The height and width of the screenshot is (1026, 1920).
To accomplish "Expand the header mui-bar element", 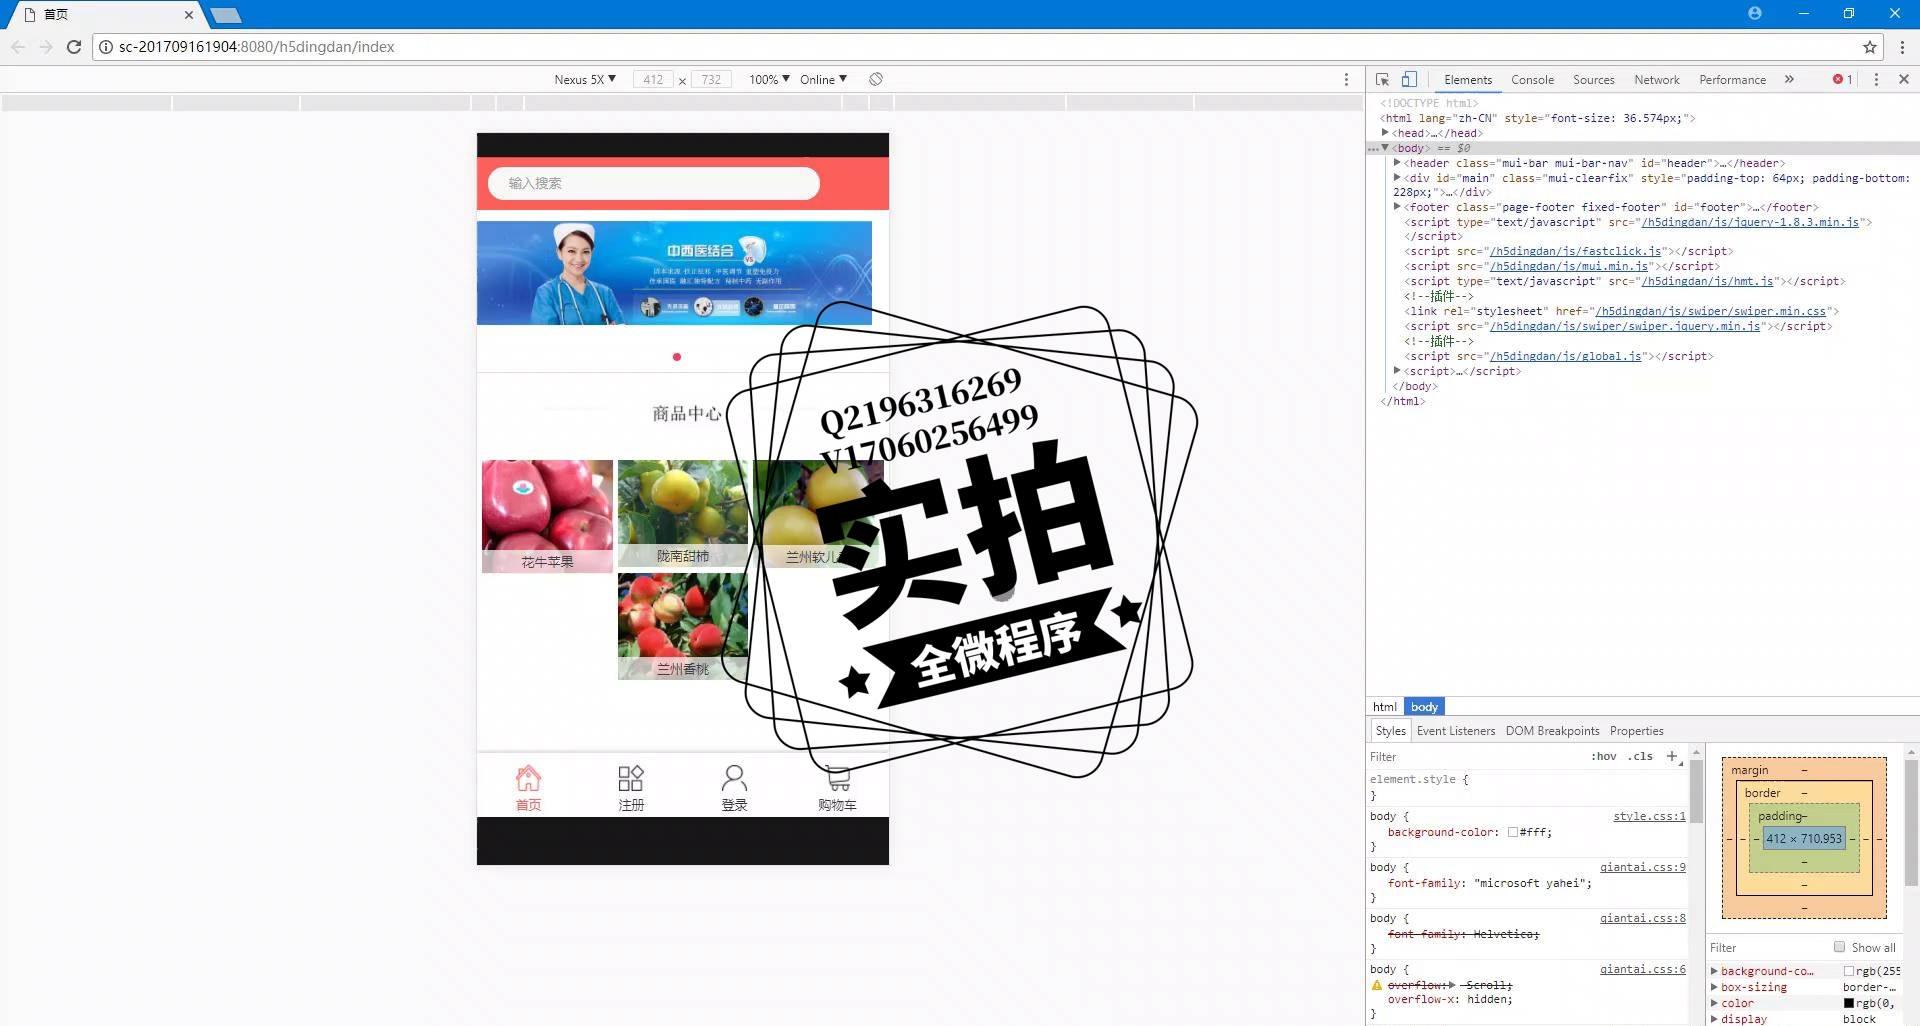I will tap(1397, 162).
